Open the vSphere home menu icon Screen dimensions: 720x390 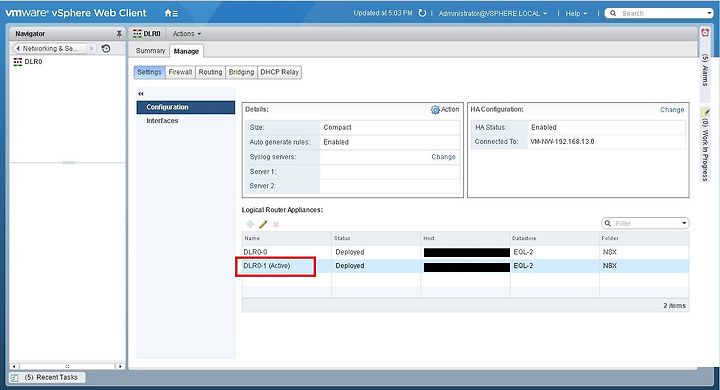(171, 13)
